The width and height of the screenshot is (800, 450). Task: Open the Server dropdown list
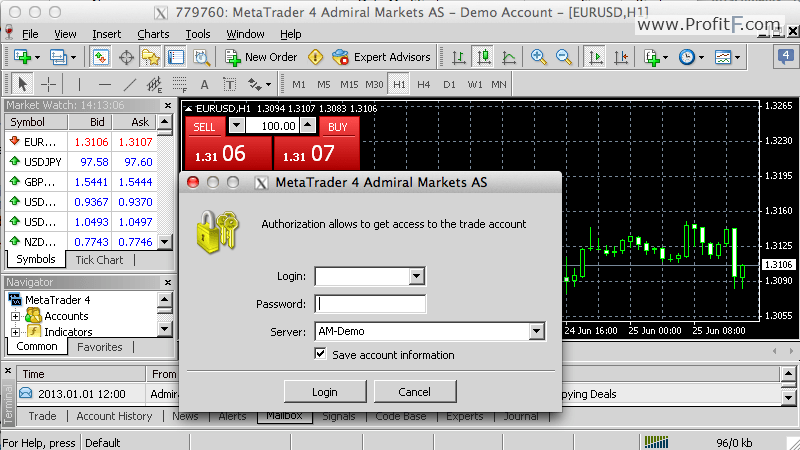click(x=537, y=331)
